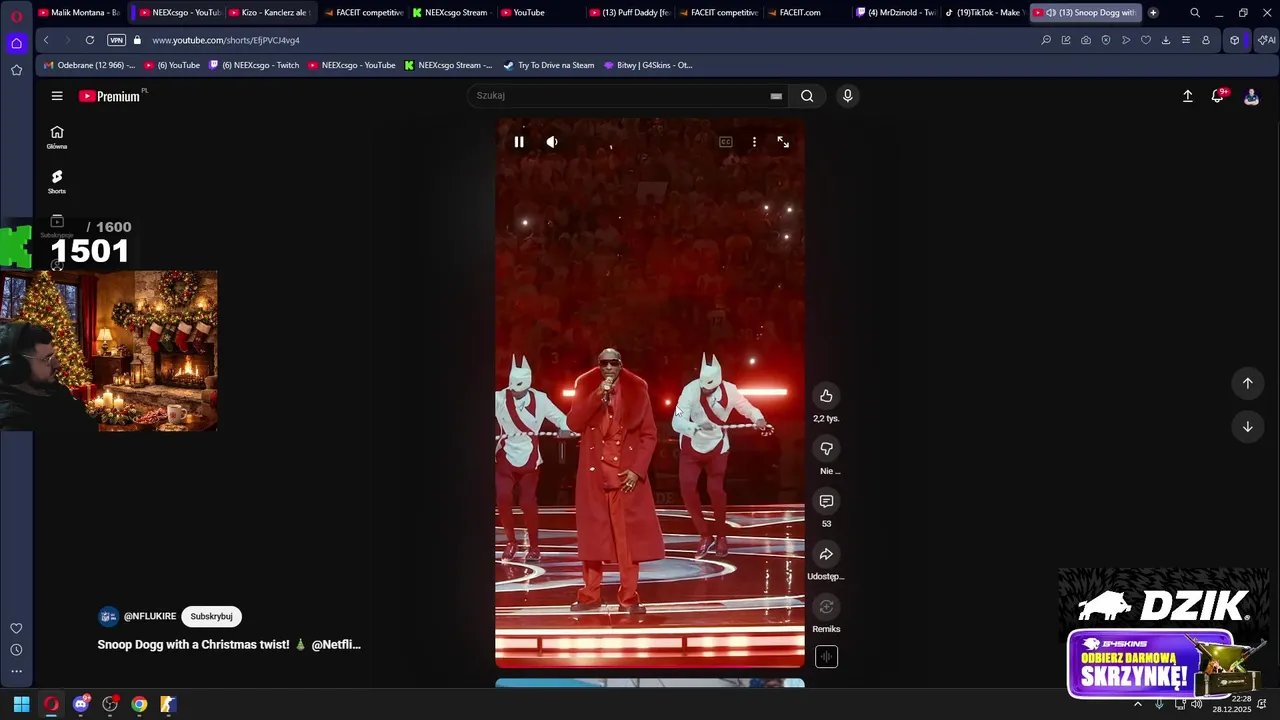This screenshot has height=720, width=1280.
Task: Click the YouTube search magnifier button
Action: pos(807,96)
